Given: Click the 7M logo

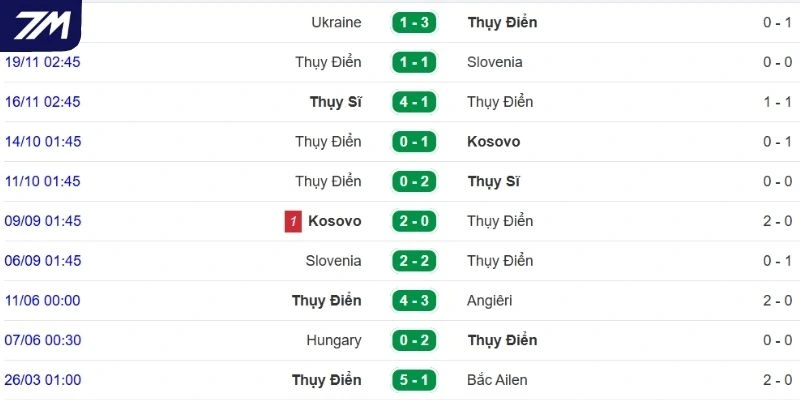Looking at the screenshot, I should tap(41, 25).
